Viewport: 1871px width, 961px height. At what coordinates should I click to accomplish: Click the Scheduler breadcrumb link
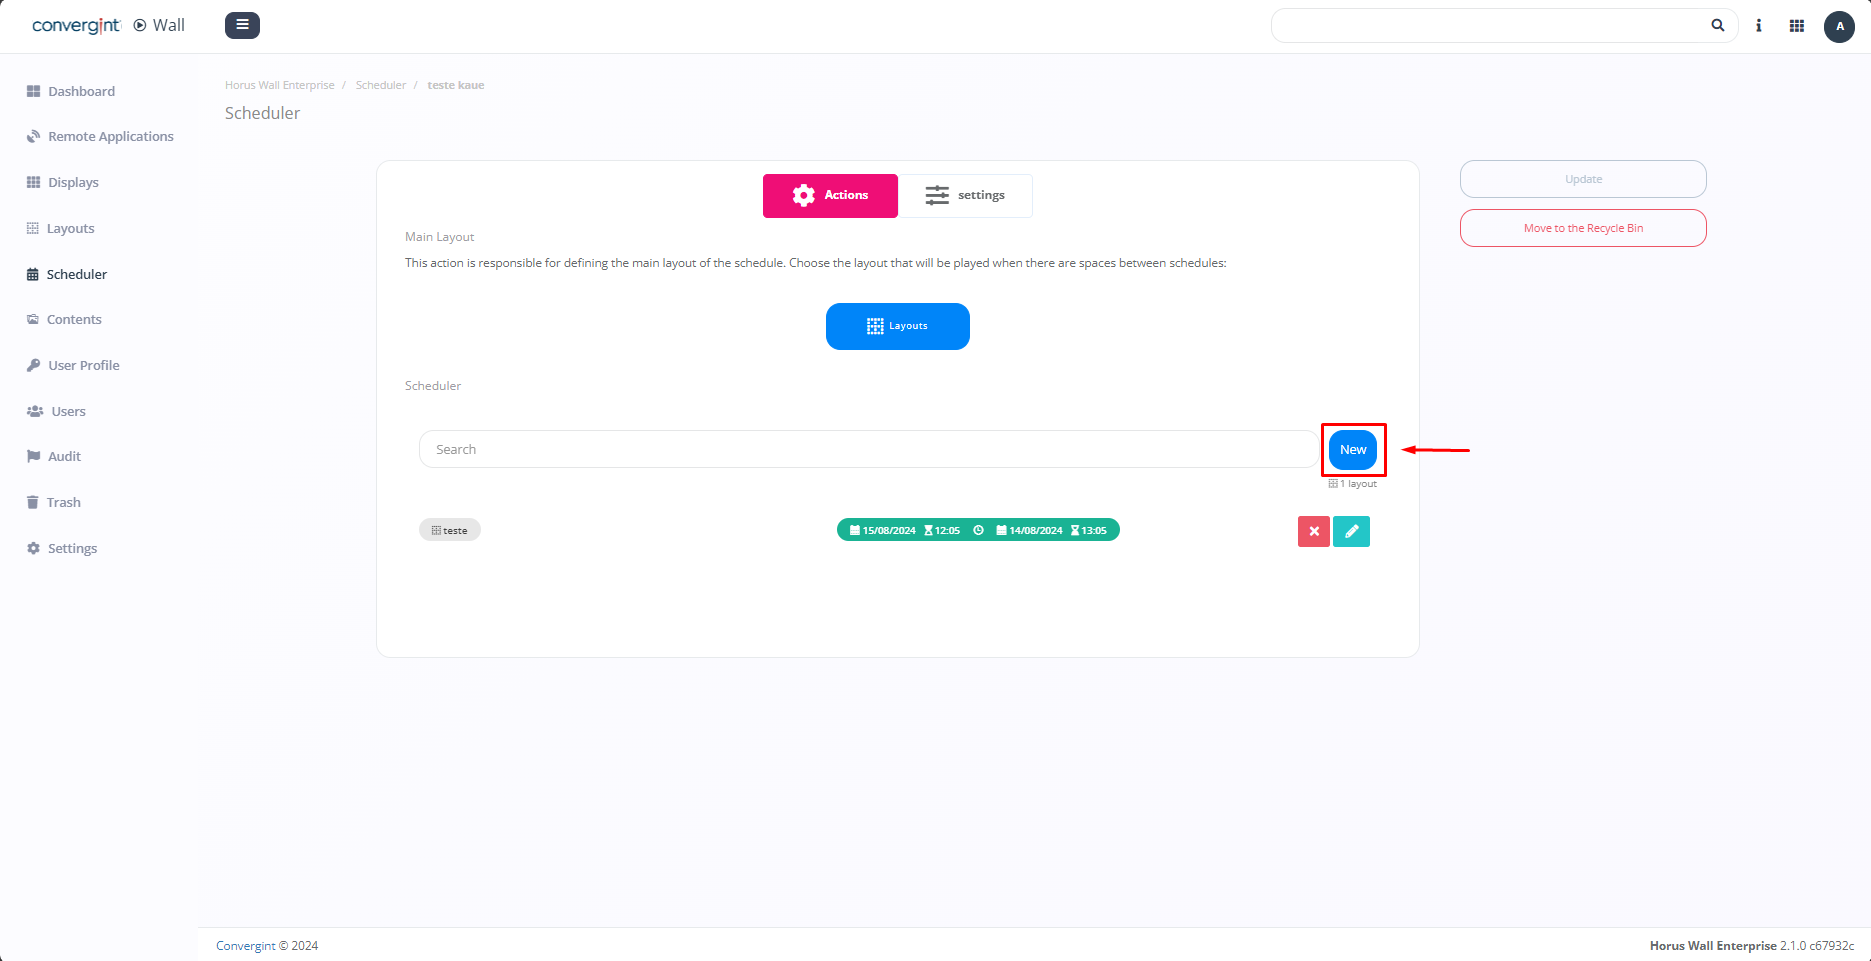click(x=380, y=85)
